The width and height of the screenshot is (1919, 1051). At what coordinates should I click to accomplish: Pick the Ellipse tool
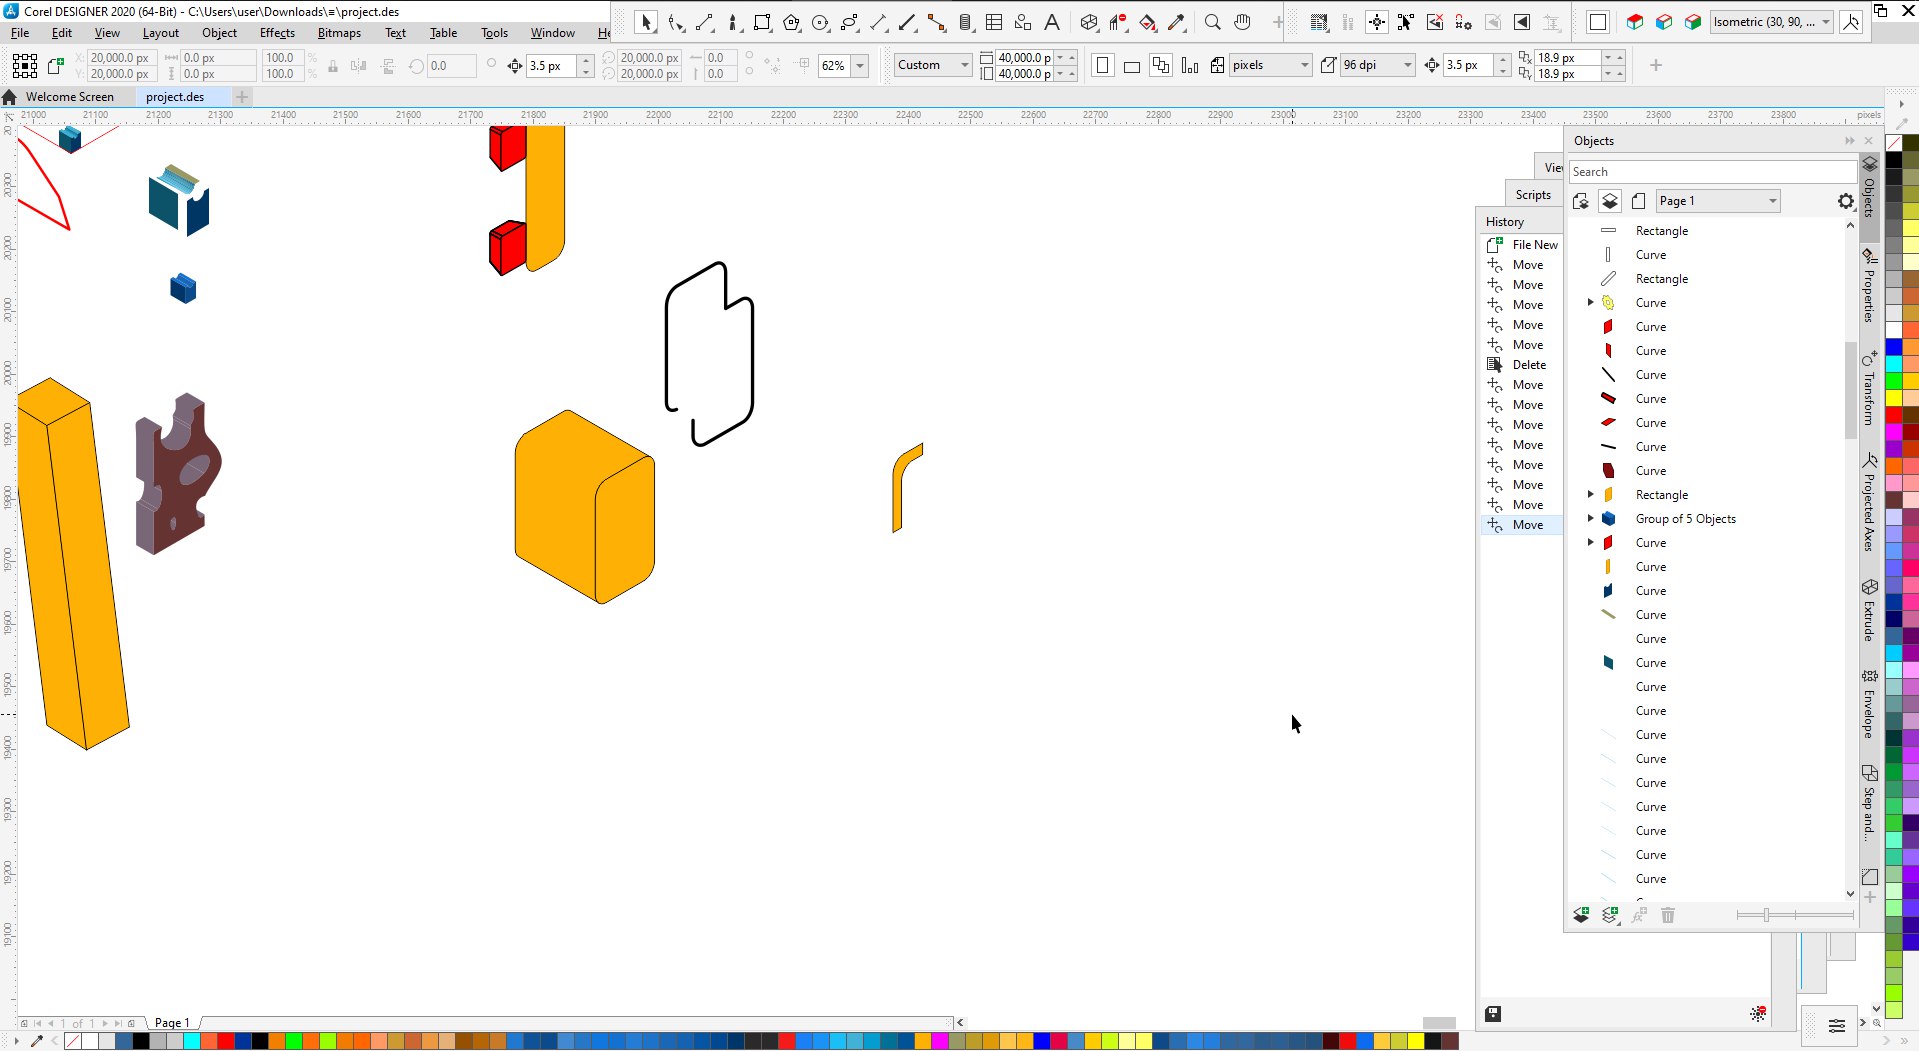pyautogui.click(x=820, y=22)
